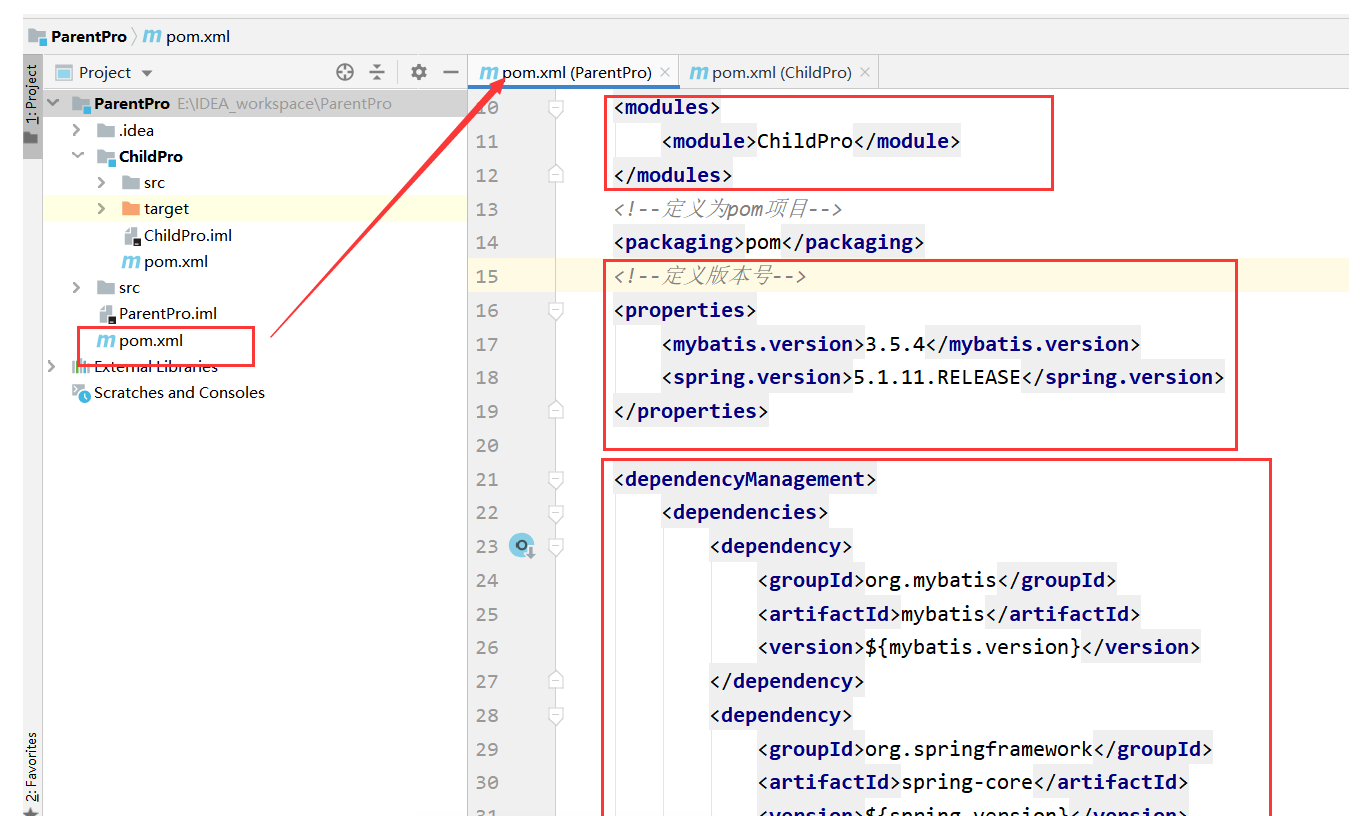Click the comment on line 13
The height and width of the screenshot is (816, 1366).
[728, 209]
